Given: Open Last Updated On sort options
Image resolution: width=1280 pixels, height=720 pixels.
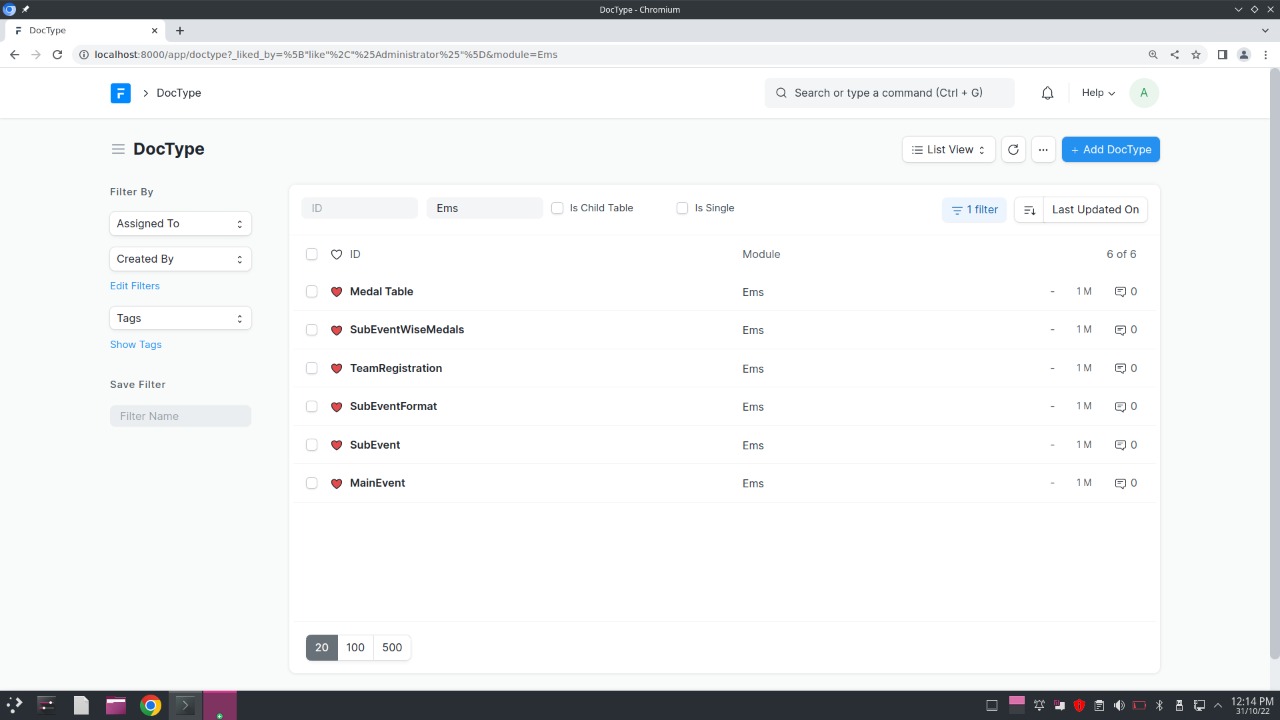Looking at the screenshot, I should point(1095,209).
